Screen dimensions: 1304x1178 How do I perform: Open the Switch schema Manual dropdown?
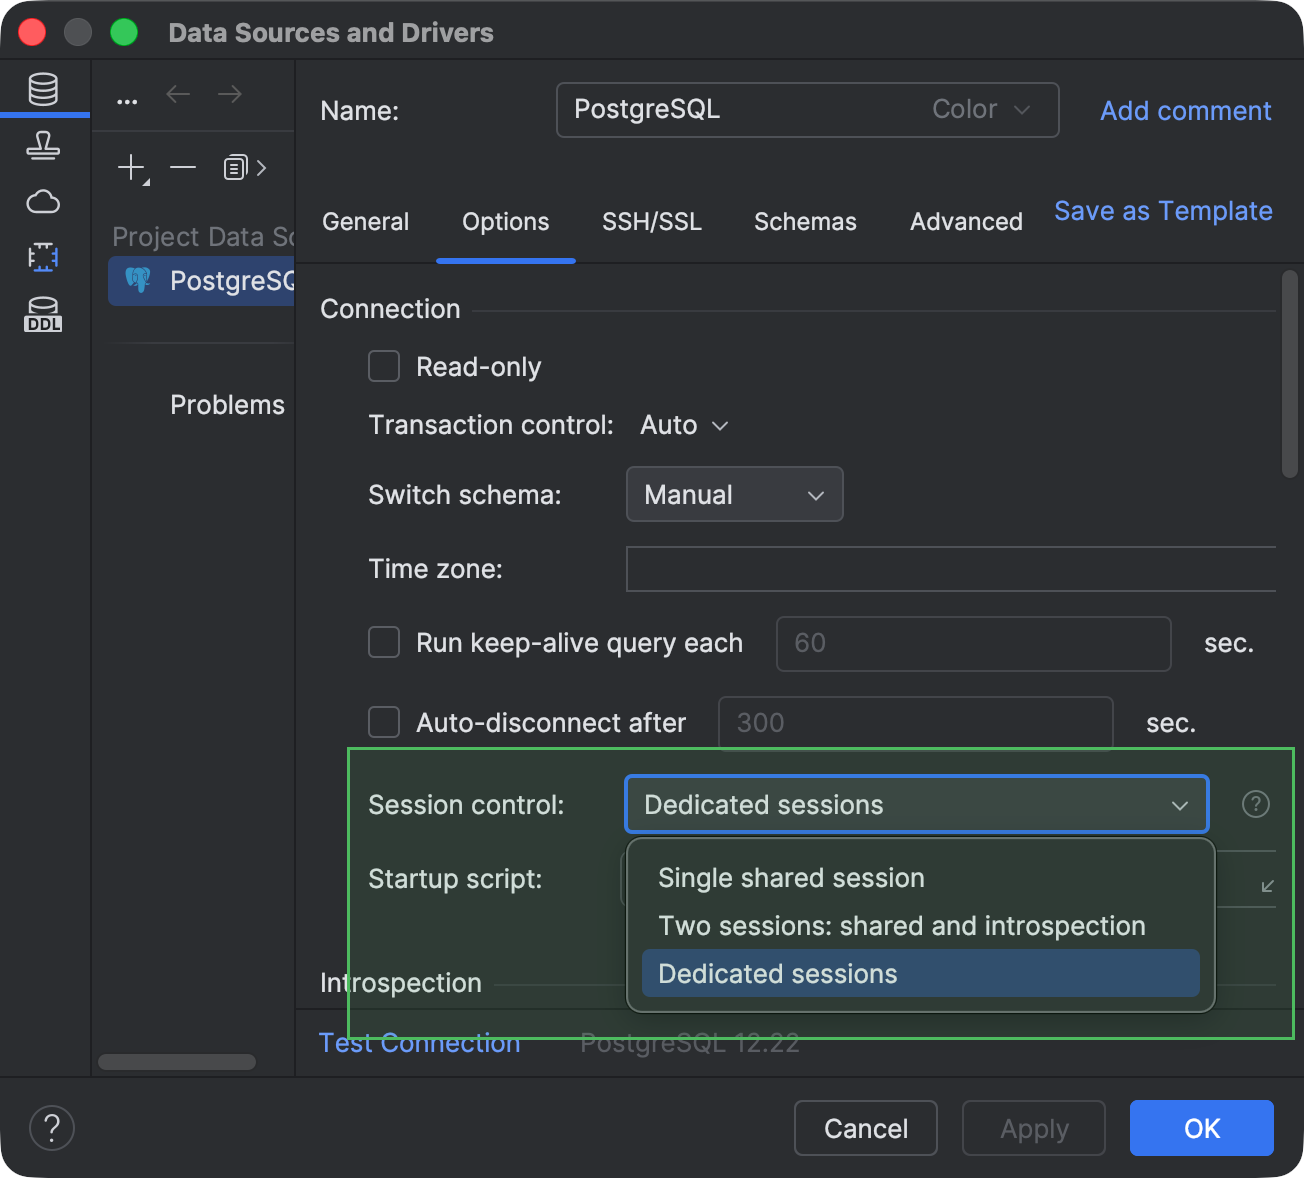[735, 494]
